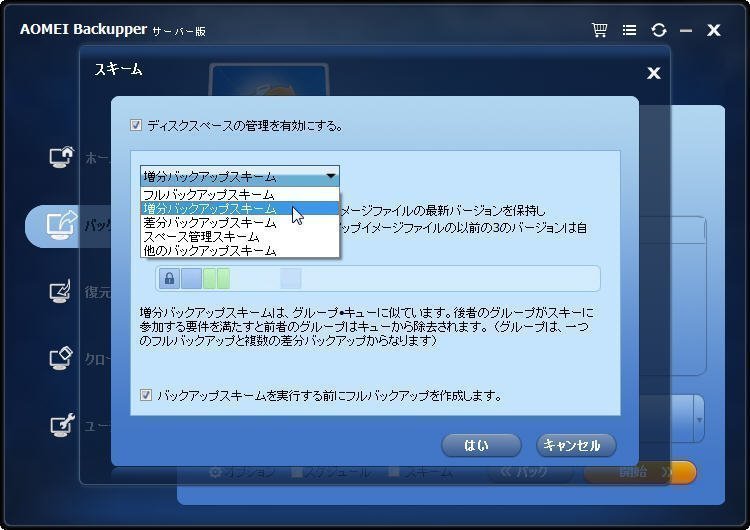This screenshot has width=750, height=530.
Task: Select the Home sidebar icon
Action: pyautogui.click(x=61, y=157)
